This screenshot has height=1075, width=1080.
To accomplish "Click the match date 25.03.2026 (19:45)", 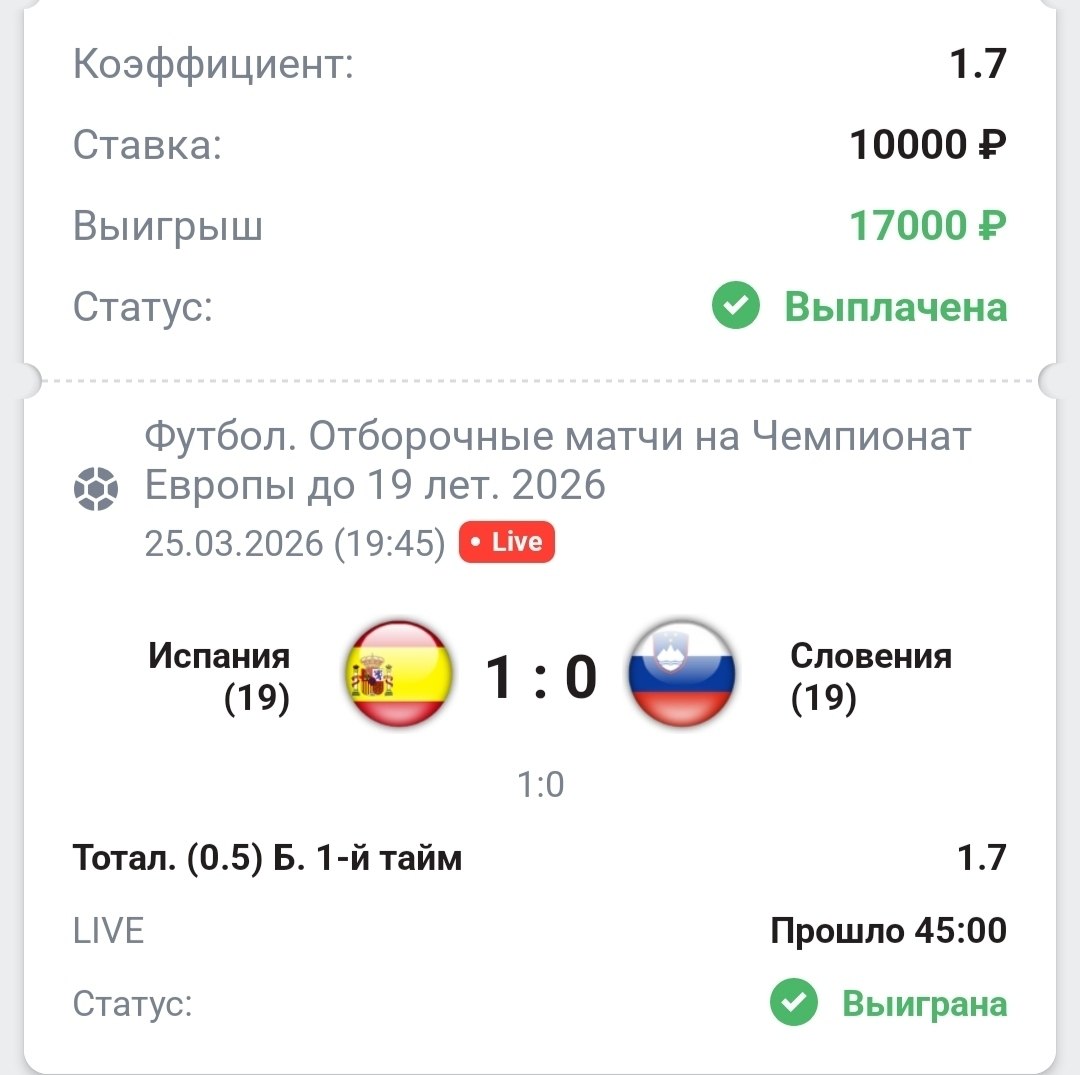I will pos(295,543).
